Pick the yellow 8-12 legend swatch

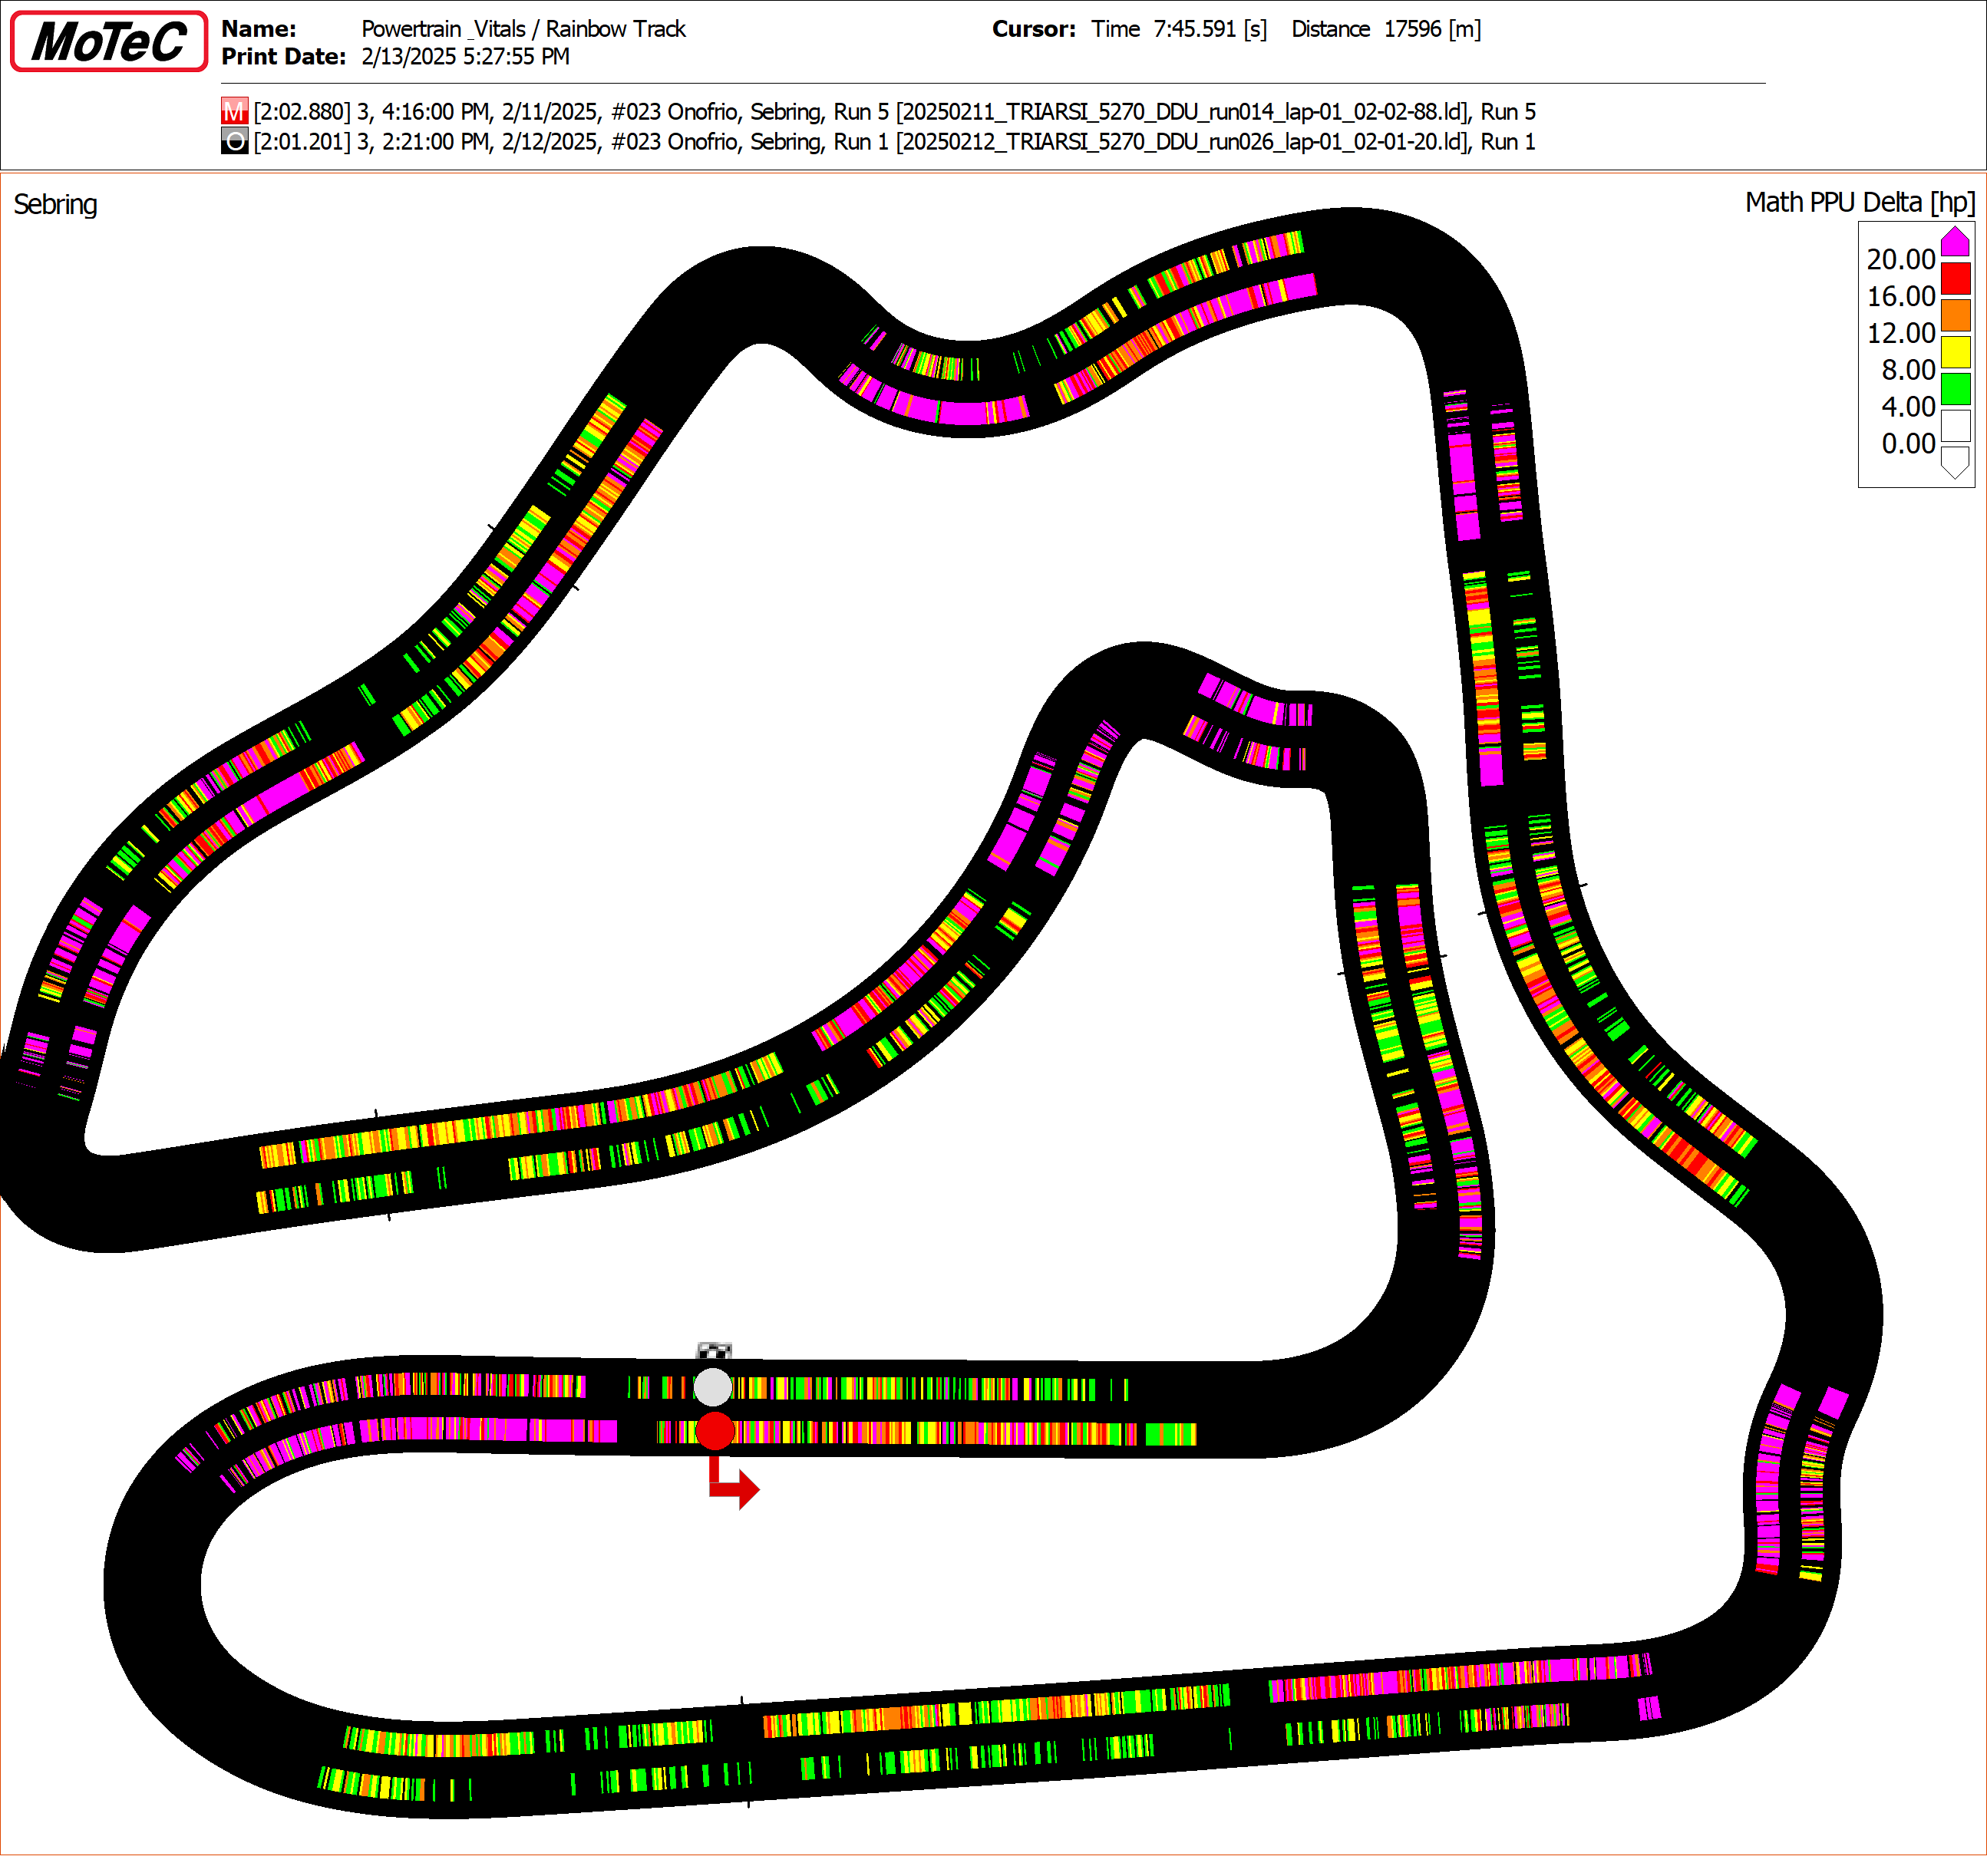point(1955,352)
